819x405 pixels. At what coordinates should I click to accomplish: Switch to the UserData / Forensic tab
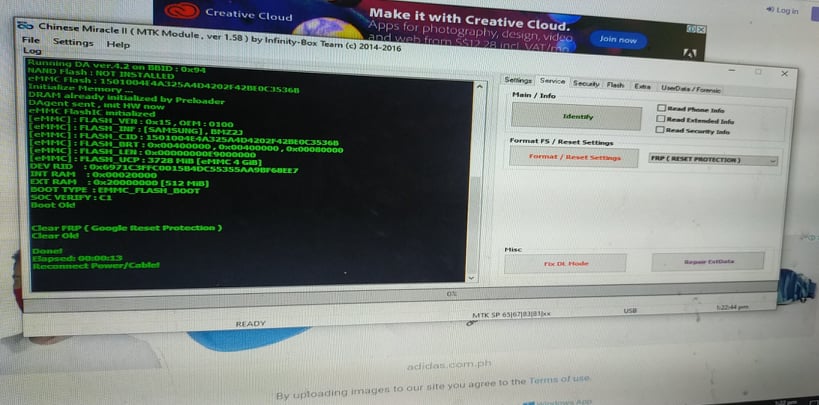[691, 89]
